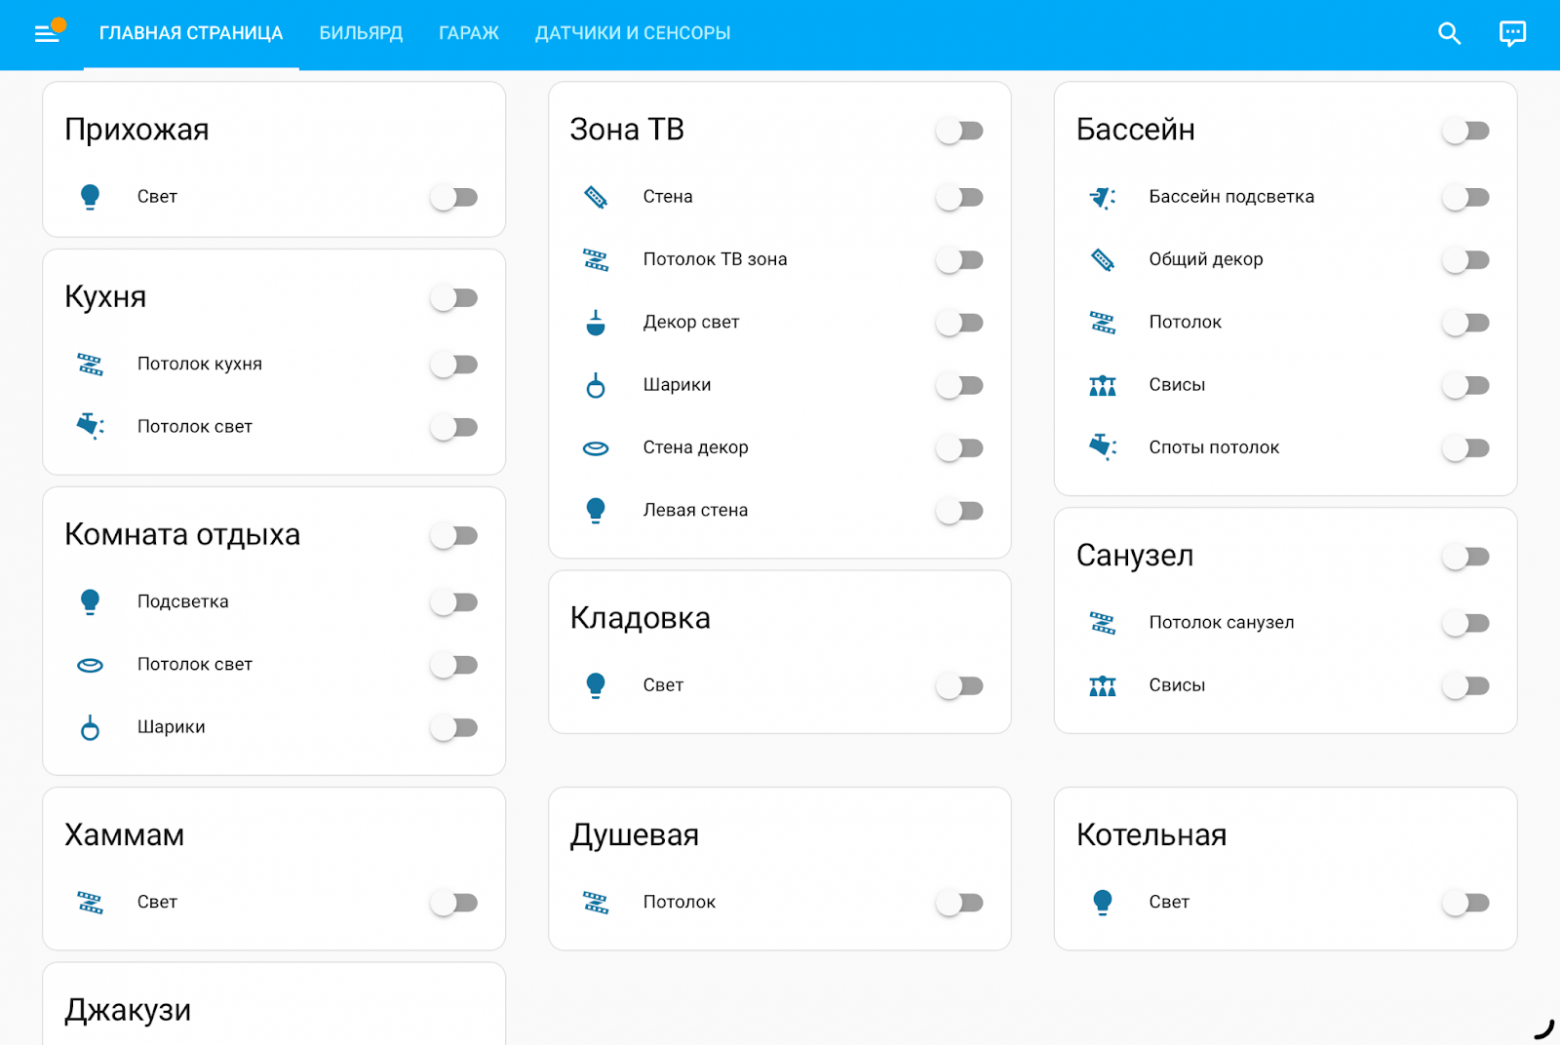Image resolution: width=1560 pixels, height=1045 pixels.
Task: Turn on the Кладовка Свет switch
Action: click(x=960, y=686)
